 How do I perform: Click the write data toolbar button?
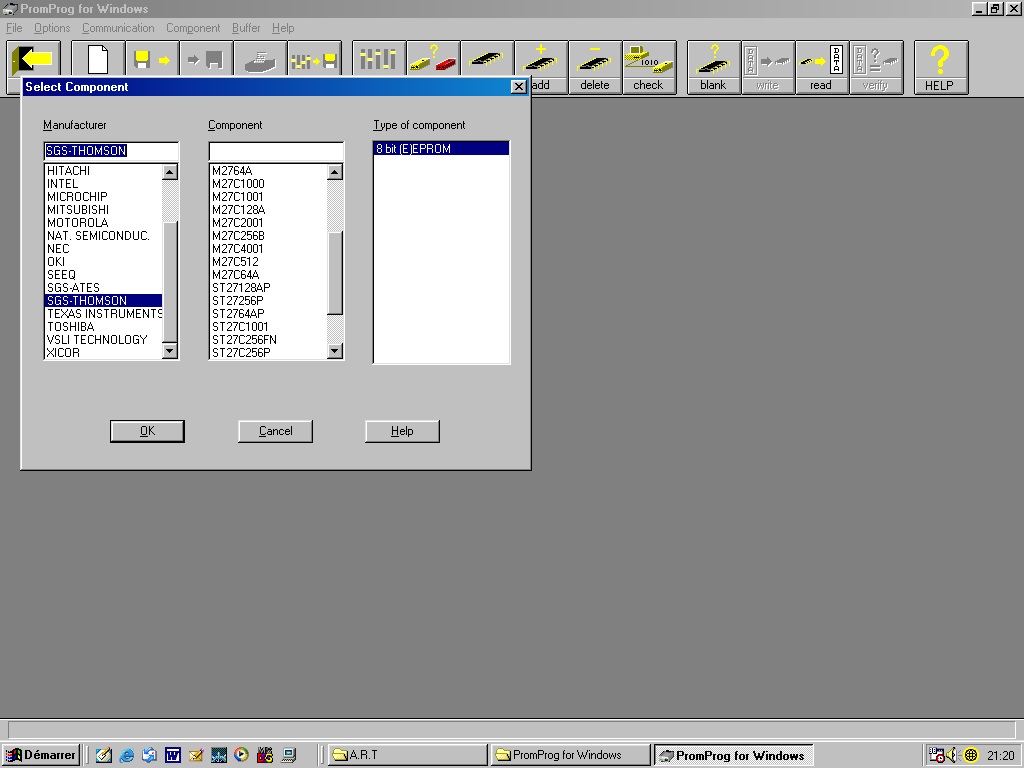(x=768, y=67)
